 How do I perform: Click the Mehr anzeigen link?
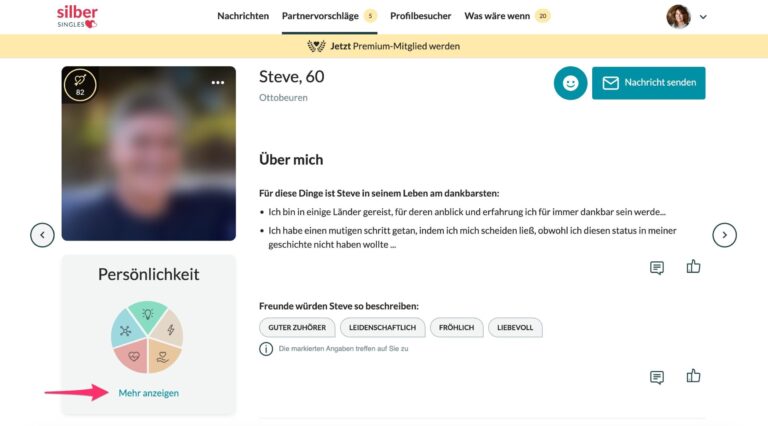(x=148, y=393)
